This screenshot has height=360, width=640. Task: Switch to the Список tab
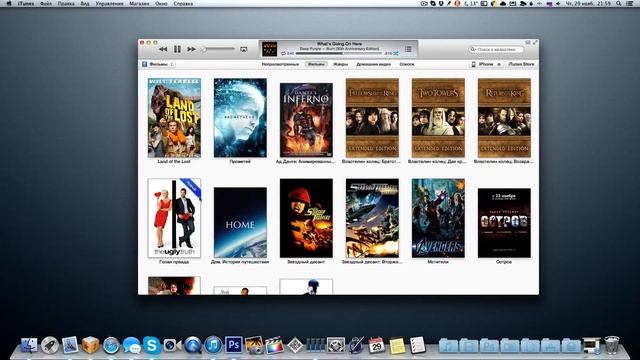click(407, 64)
